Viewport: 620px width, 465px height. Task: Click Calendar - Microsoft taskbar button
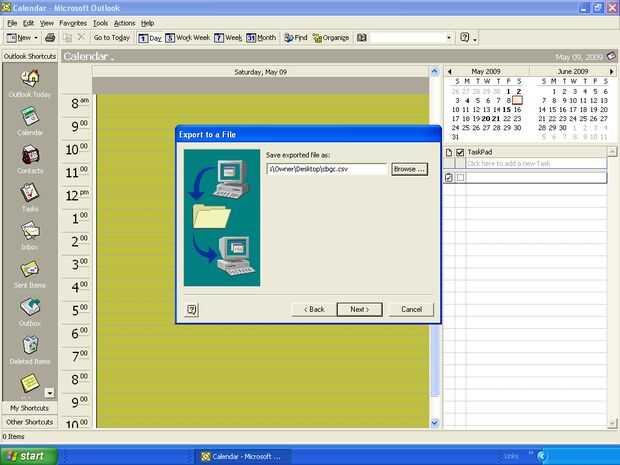coord(242,456)
